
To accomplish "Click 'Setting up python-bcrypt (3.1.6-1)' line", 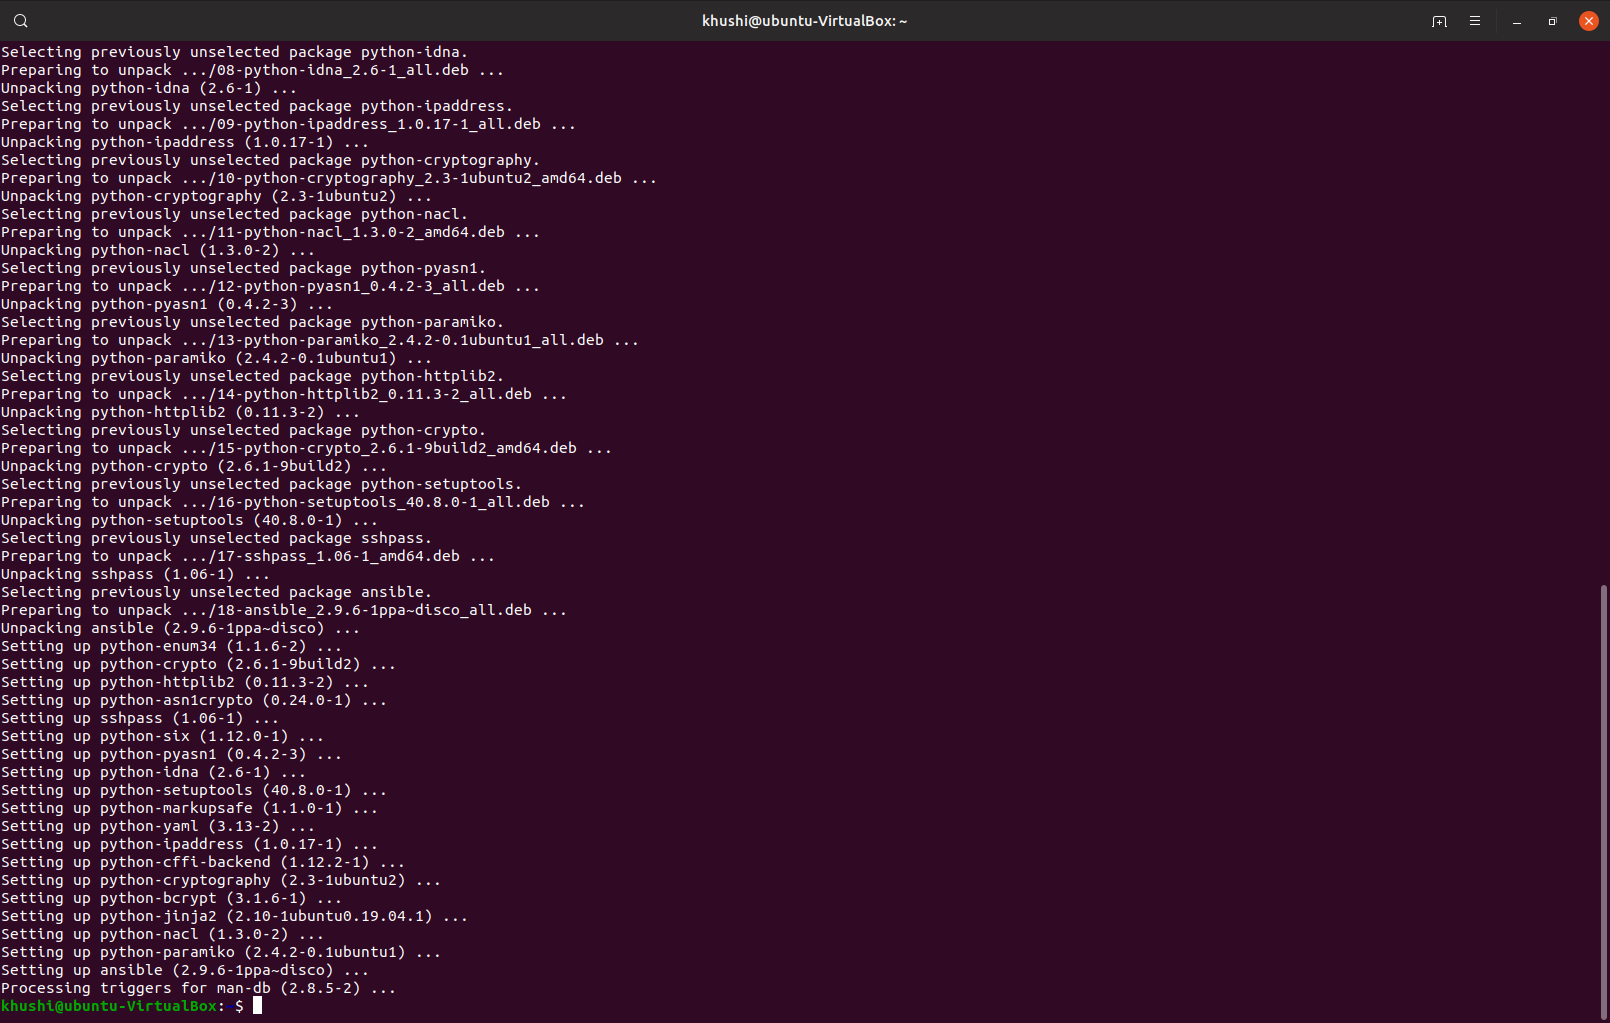I will point(171,898).
